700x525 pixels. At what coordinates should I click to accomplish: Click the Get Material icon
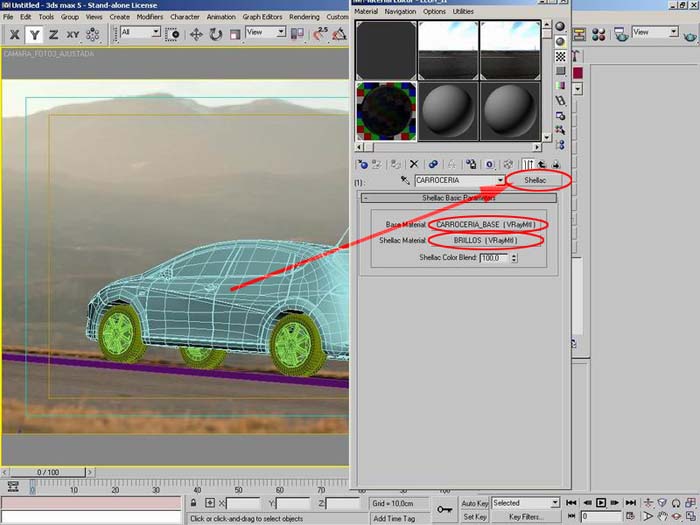[361, 164]
